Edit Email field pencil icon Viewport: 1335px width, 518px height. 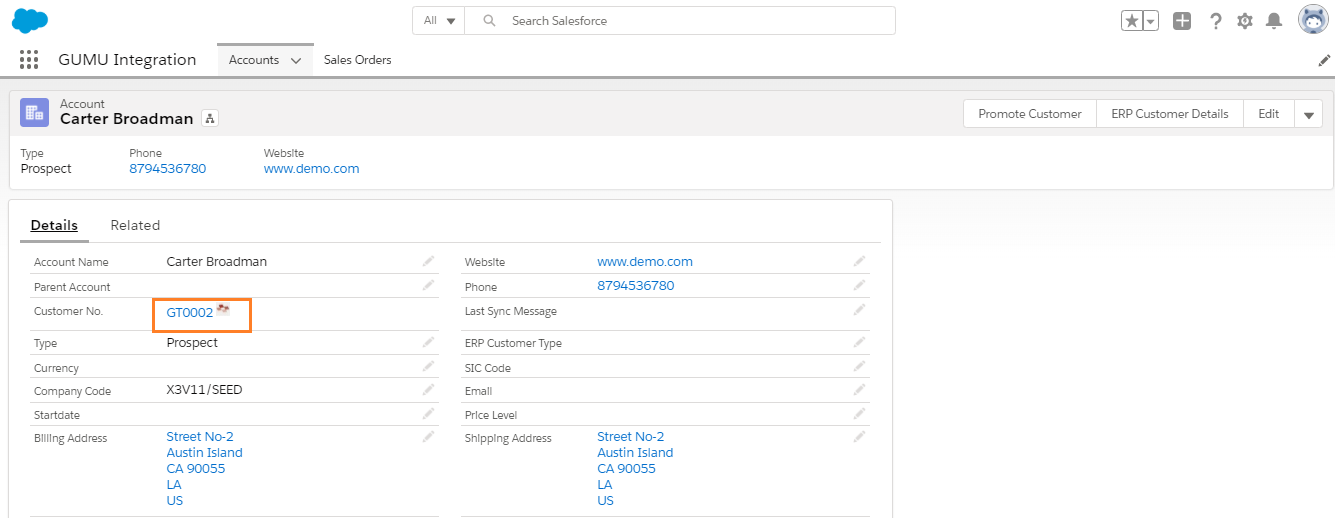(859, 390)
